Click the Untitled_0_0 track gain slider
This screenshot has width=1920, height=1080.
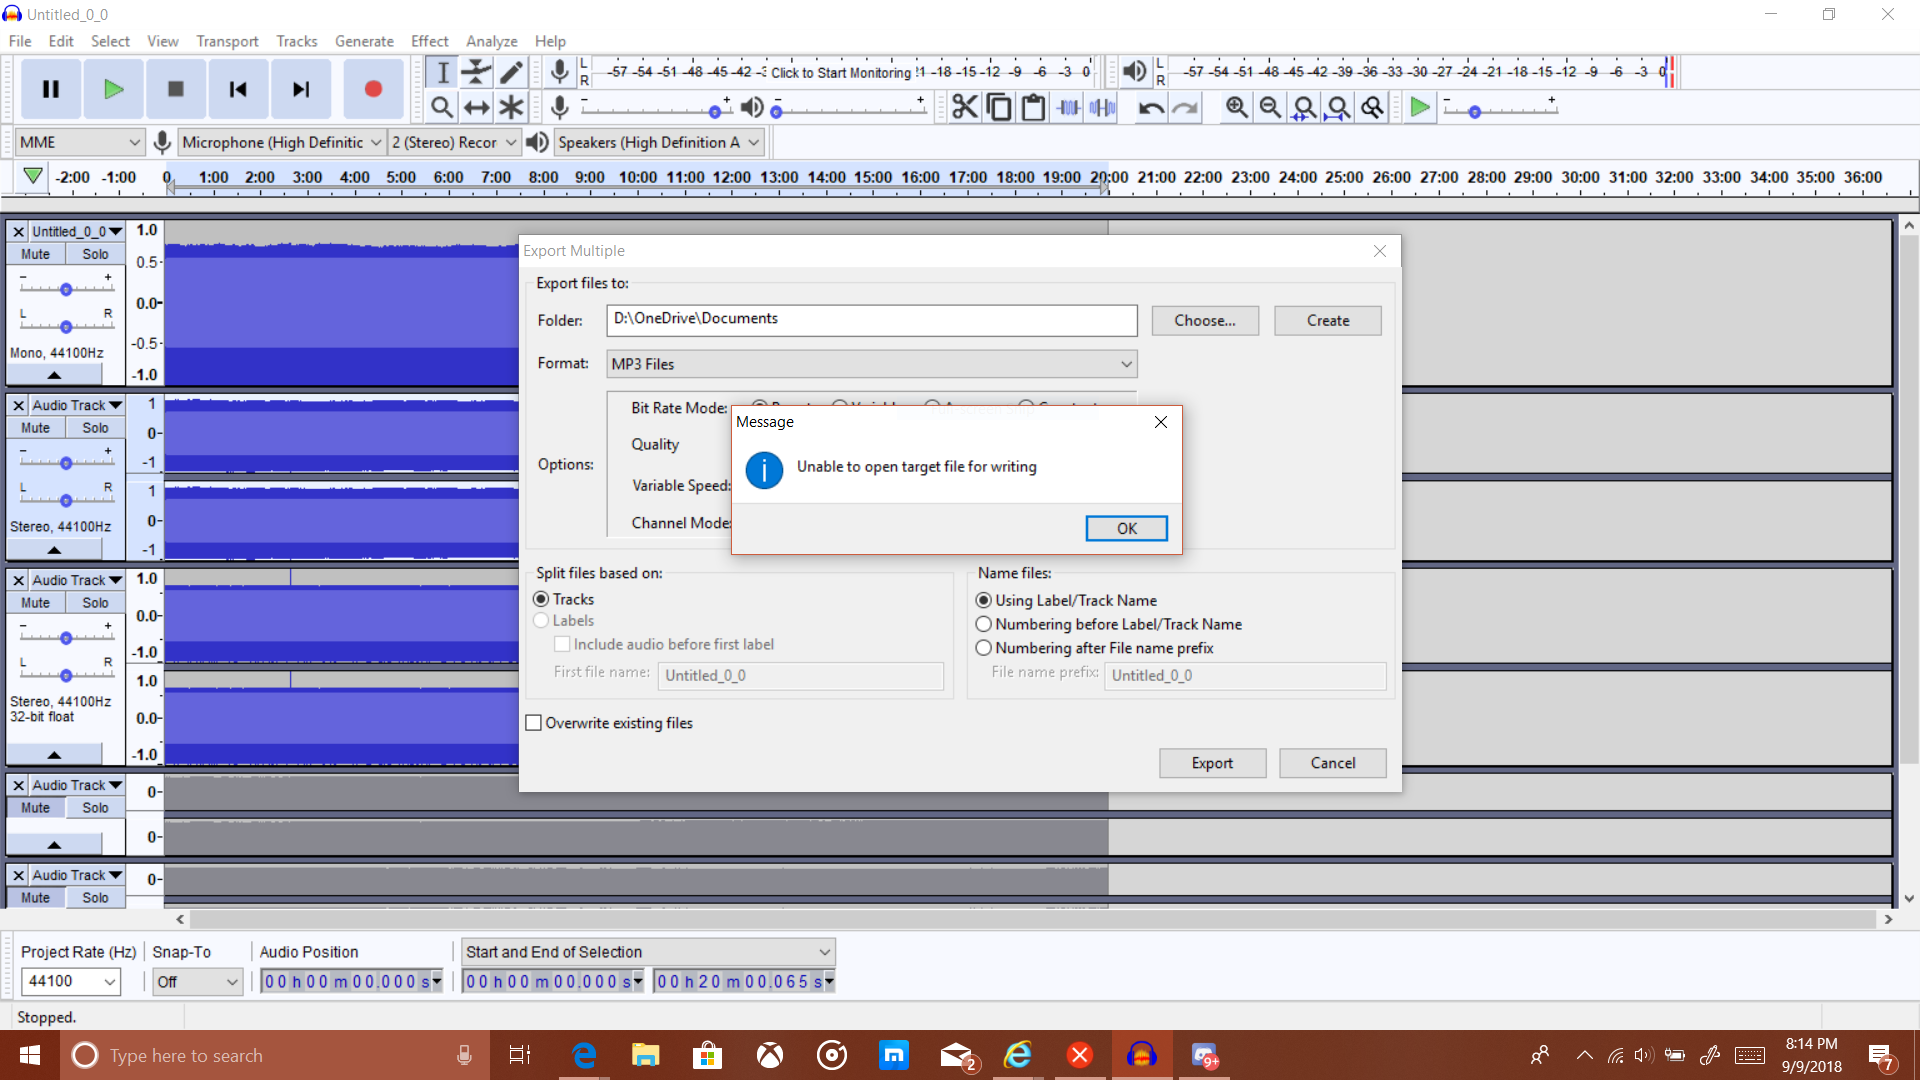[66, 289]
